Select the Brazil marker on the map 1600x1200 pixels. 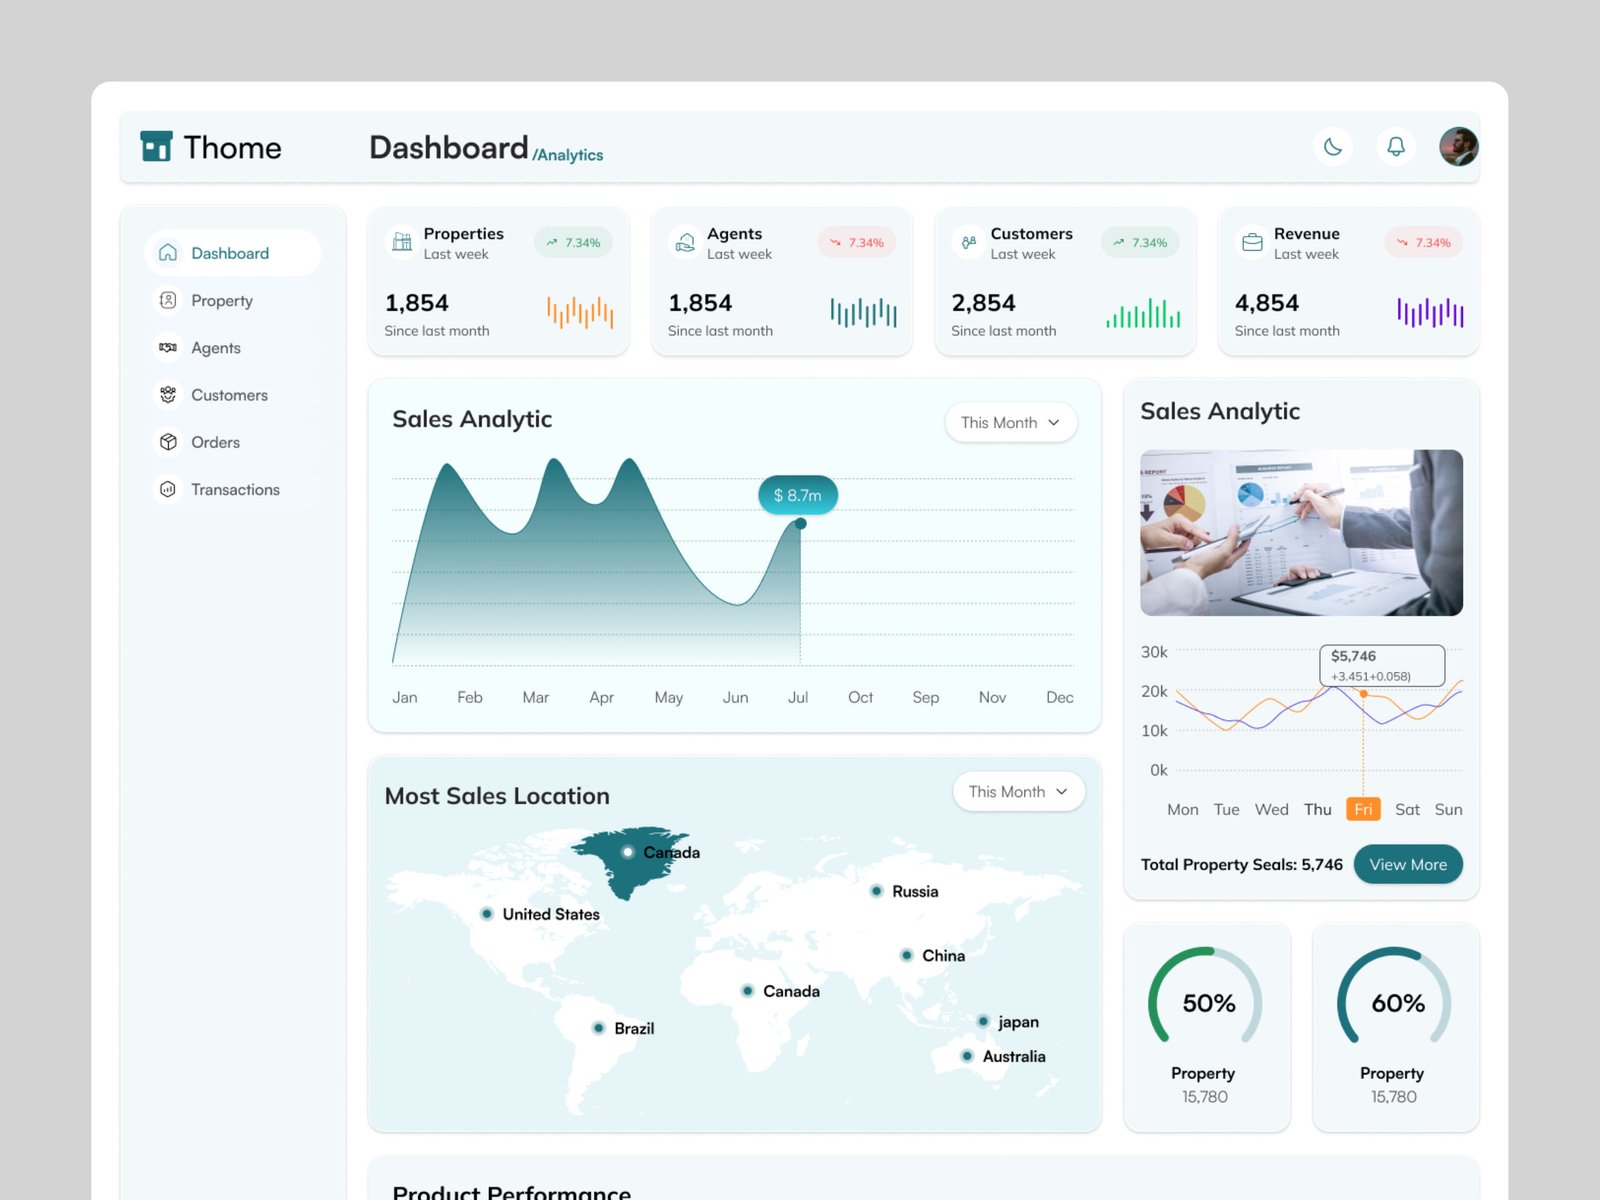pyautogui.click(x=598, y=1028)
